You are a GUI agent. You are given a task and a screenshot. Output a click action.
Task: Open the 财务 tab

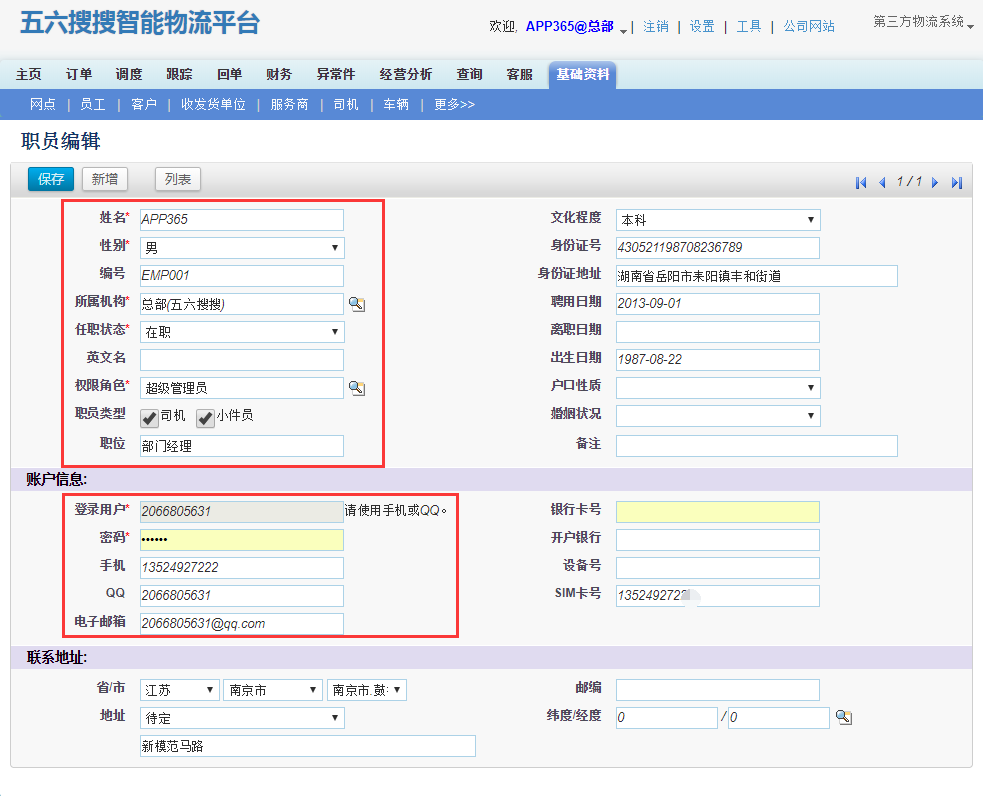(279, 74)
